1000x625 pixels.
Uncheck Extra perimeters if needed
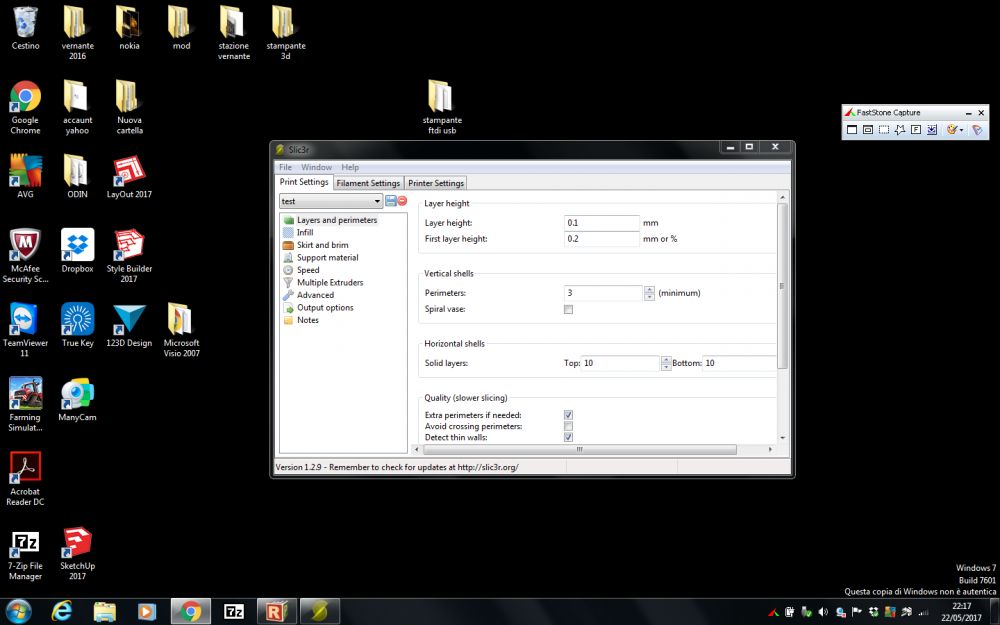pos(568,414)
